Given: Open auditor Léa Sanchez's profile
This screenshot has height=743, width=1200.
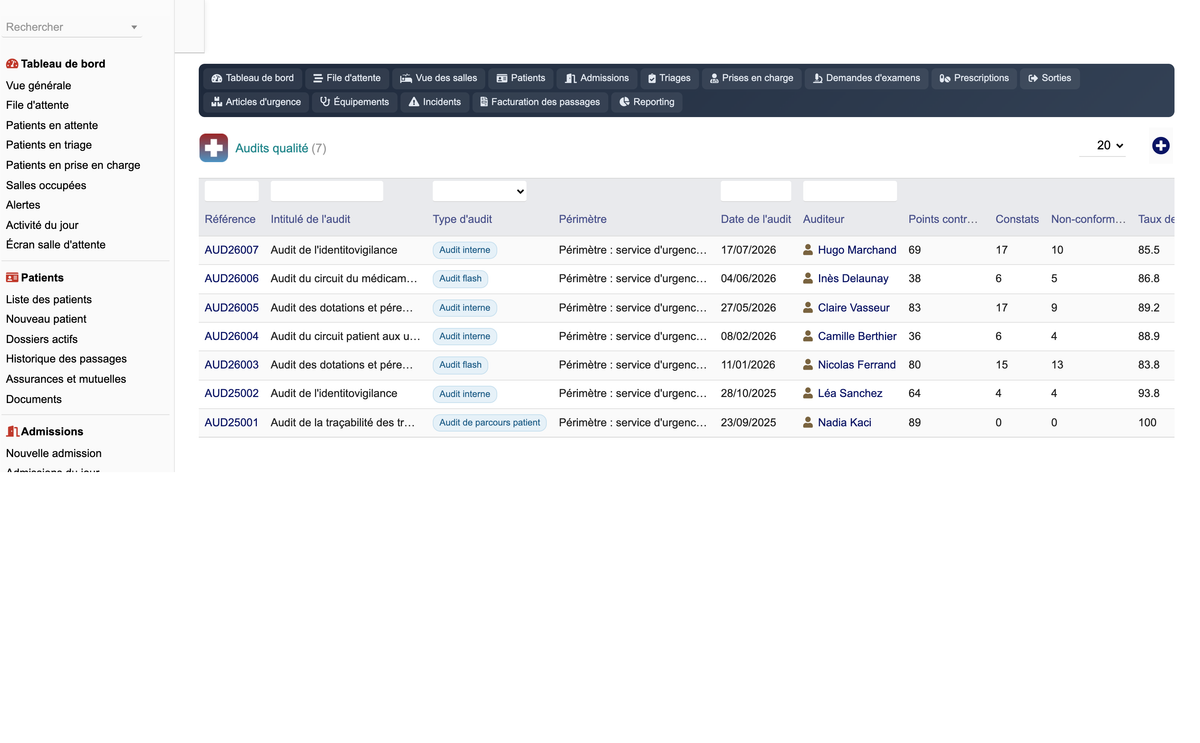Looking at the screenshot, I should point(850,394).
